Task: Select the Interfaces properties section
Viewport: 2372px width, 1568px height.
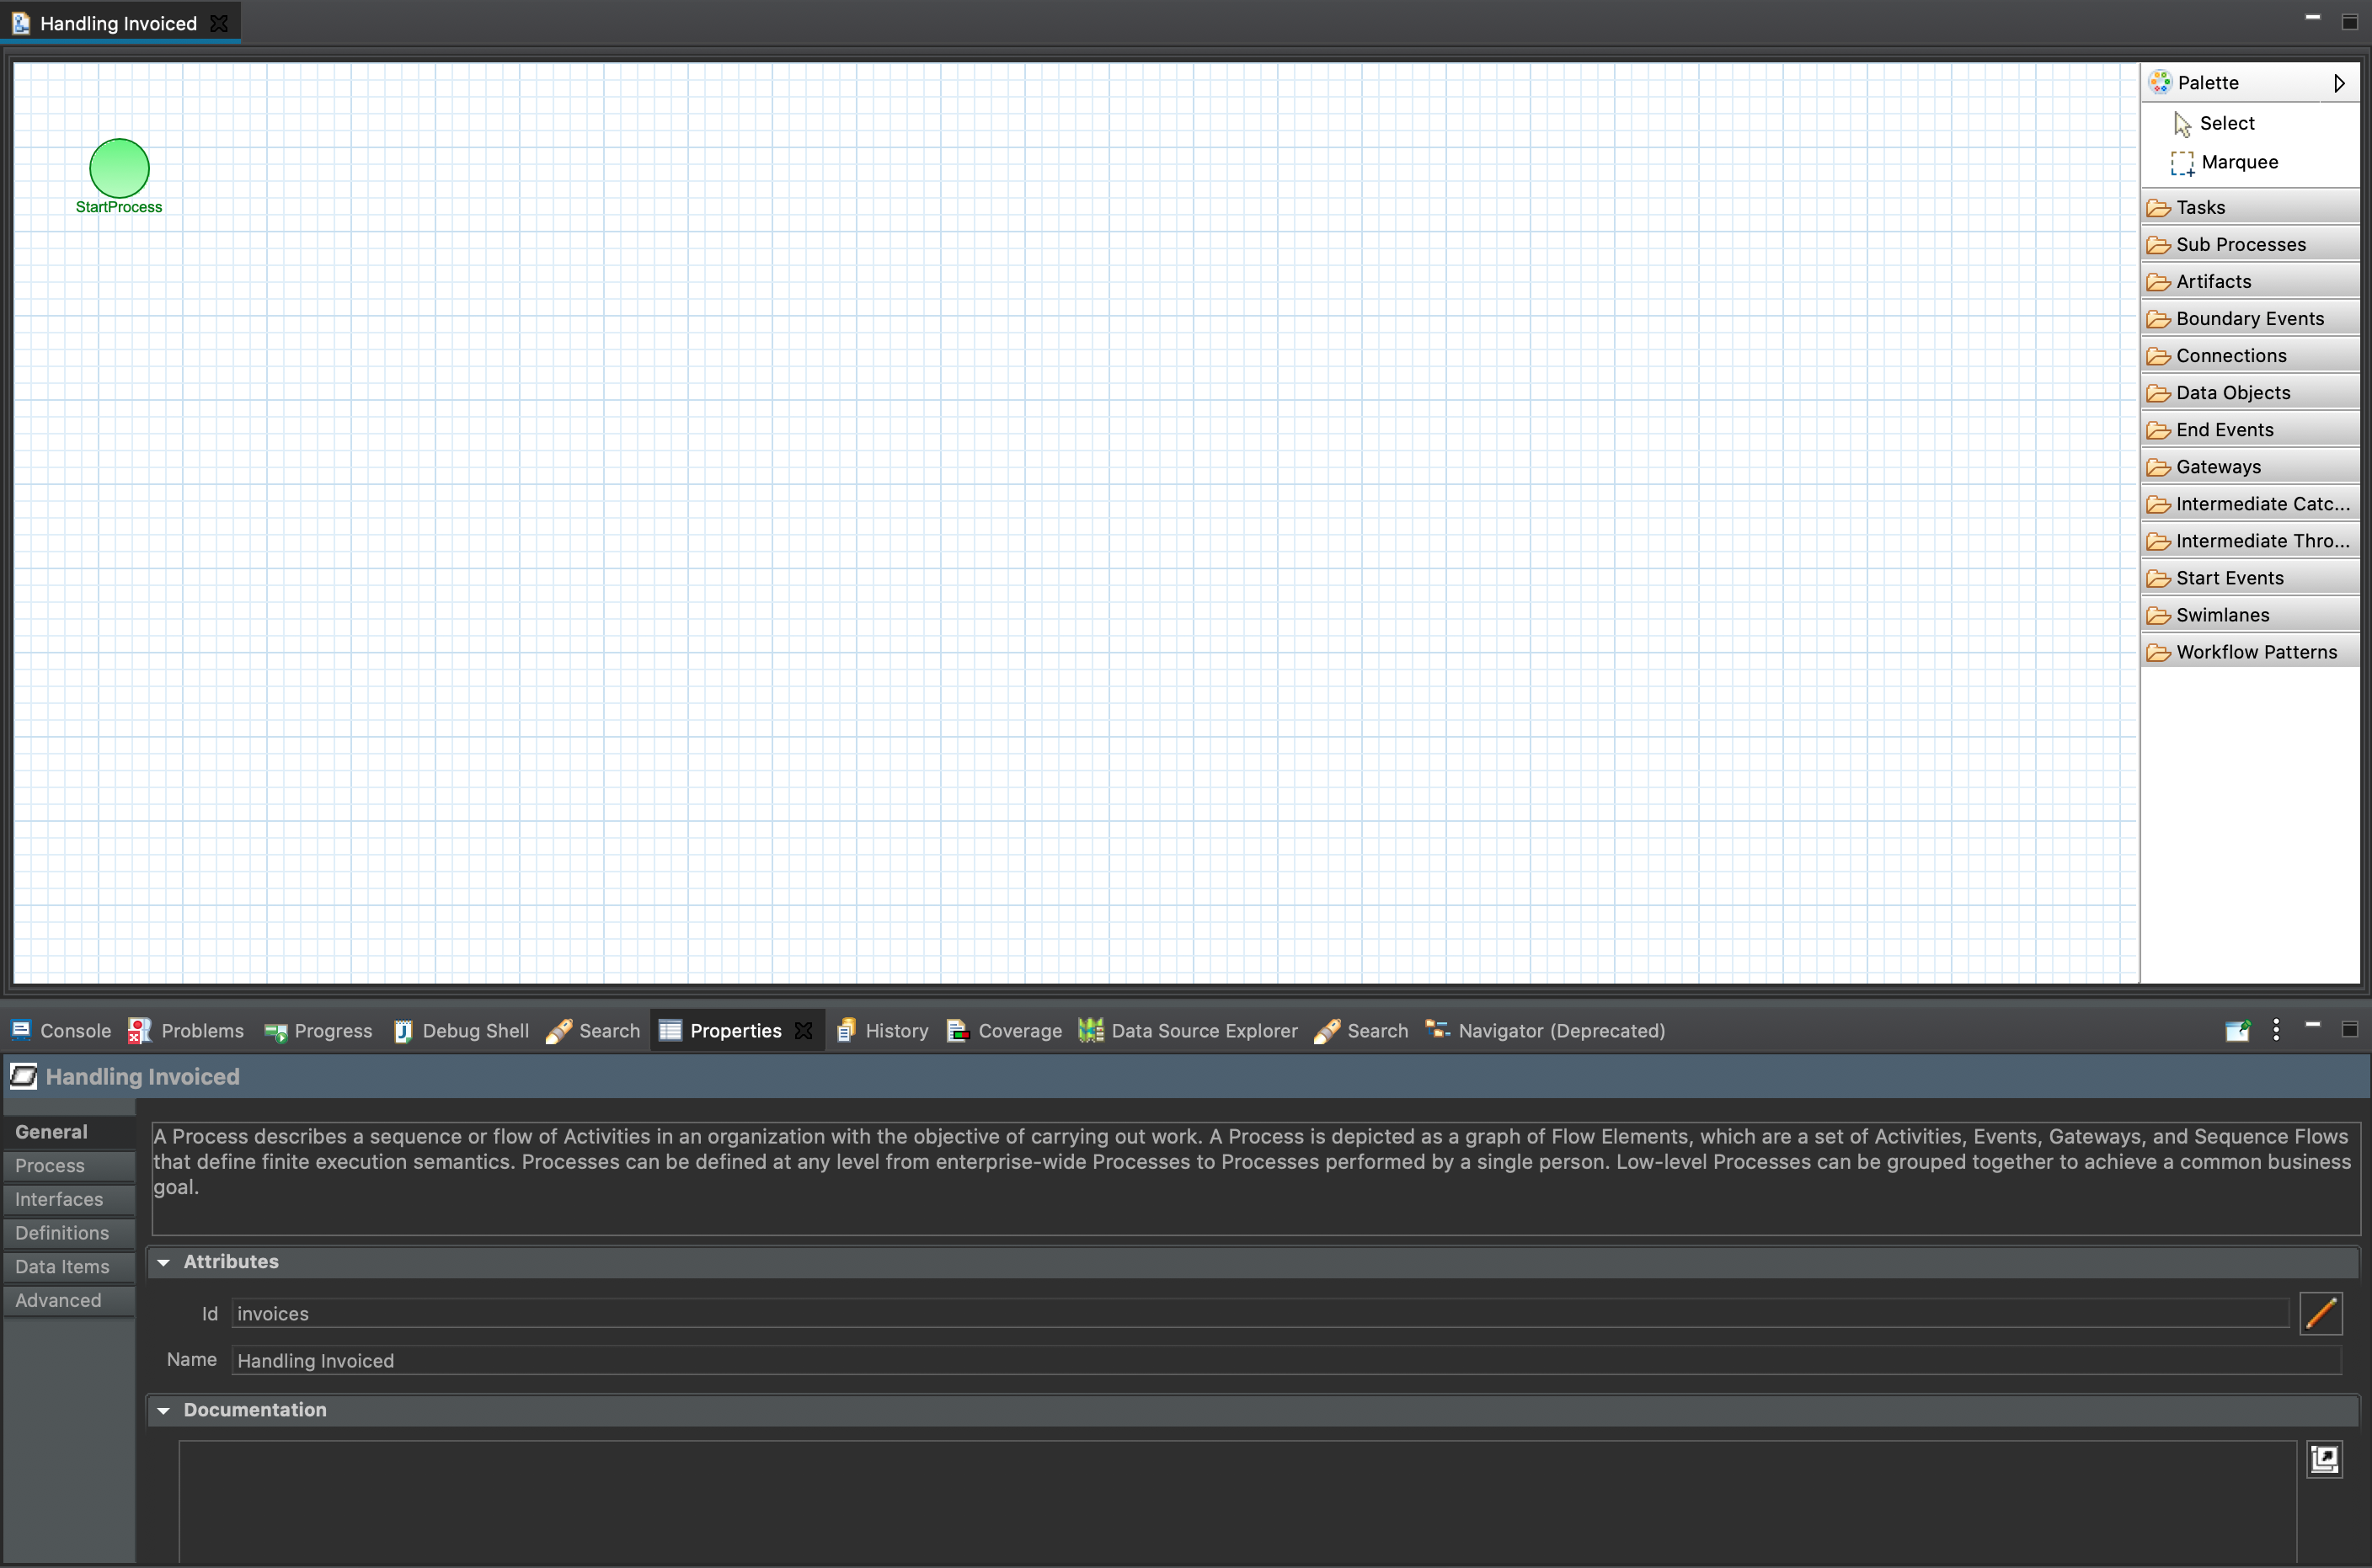Action: pos(69,1199)
